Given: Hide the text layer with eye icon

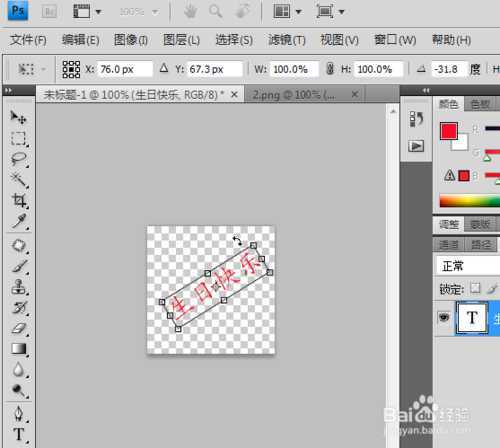Looking at the screenshot, I should point(444,317).
